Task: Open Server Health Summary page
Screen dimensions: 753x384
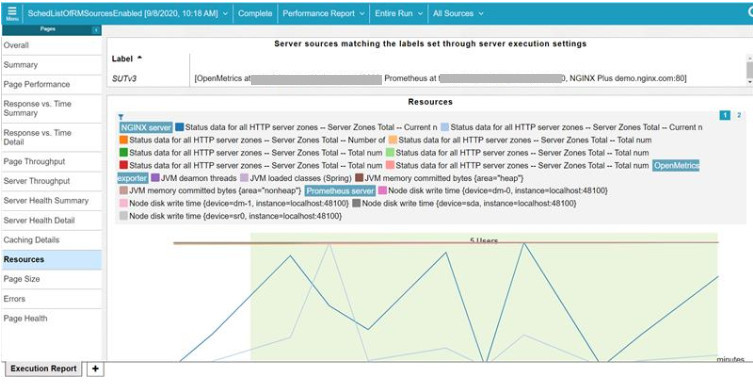Action: tap(52, 201)
